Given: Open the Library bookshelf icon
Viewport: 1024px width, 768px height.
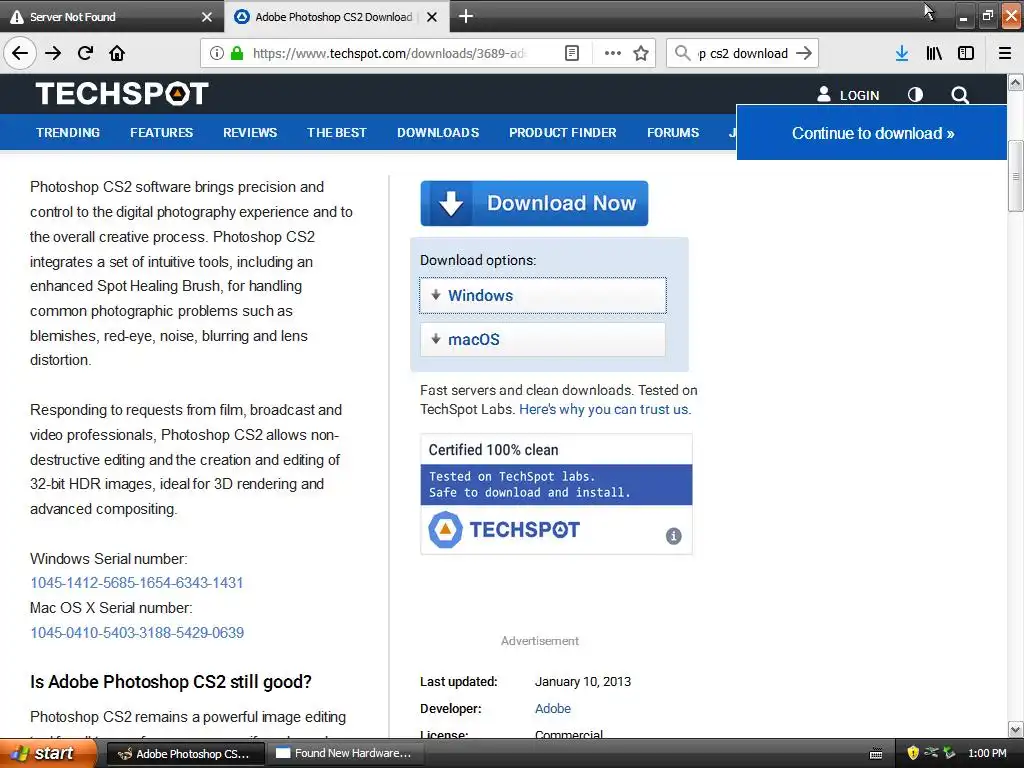Looking at the screenshot, I should click(934, 54).
